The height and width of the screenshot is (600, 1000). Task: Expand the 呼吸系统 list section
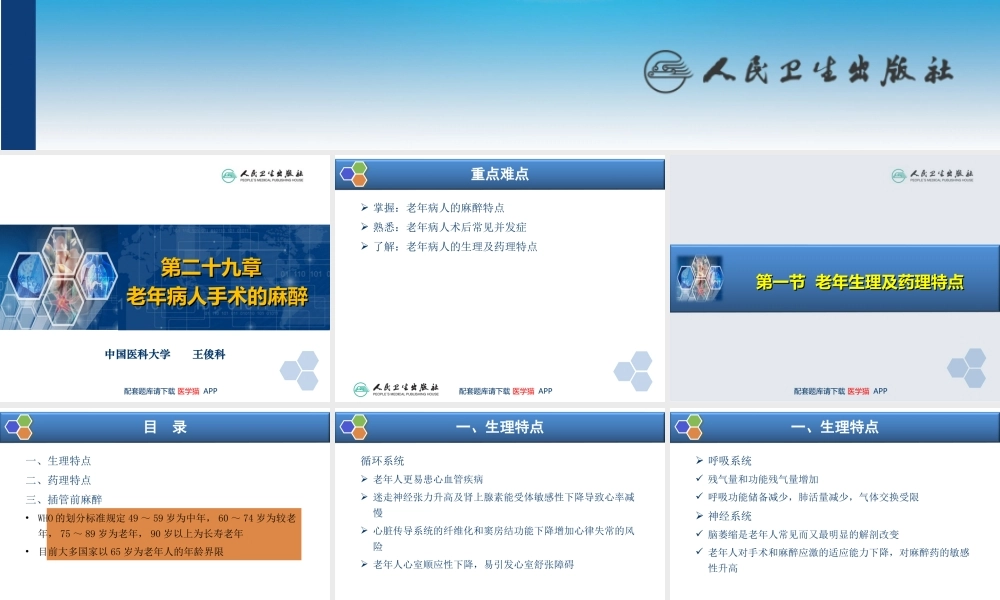(x=729, y=461)
